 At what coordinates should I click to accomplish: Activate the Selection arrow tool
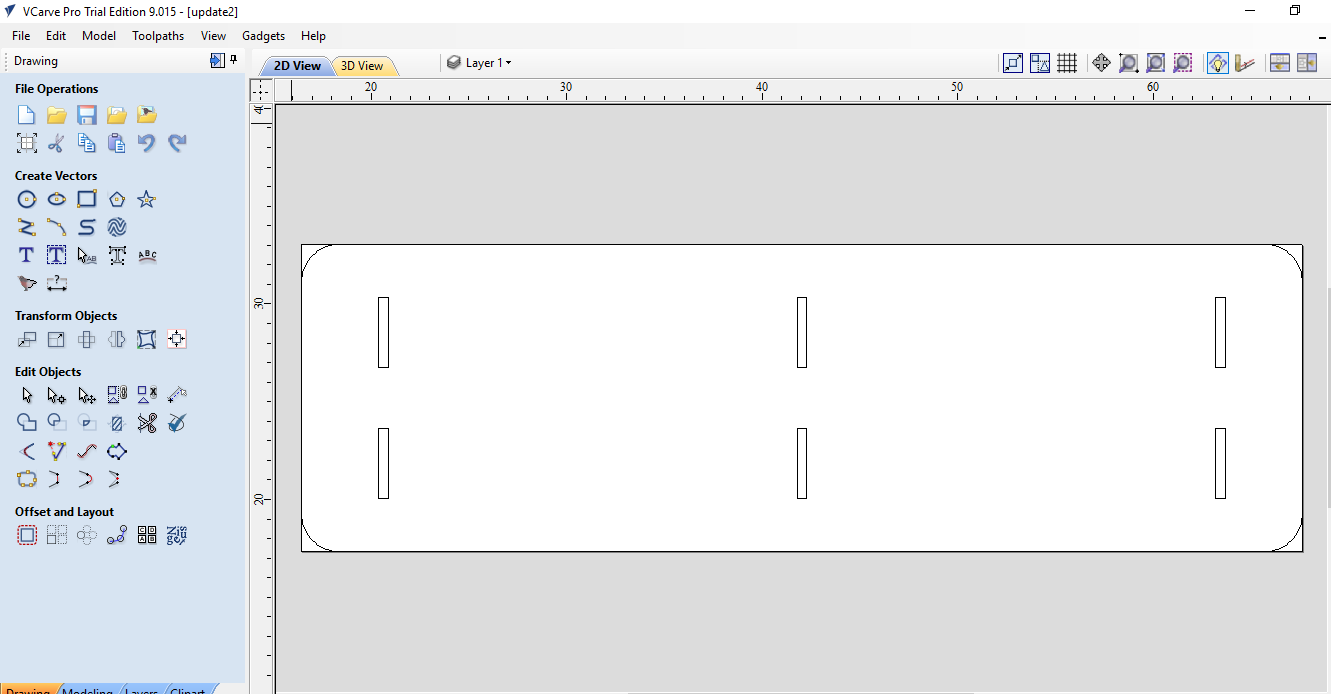27,395
